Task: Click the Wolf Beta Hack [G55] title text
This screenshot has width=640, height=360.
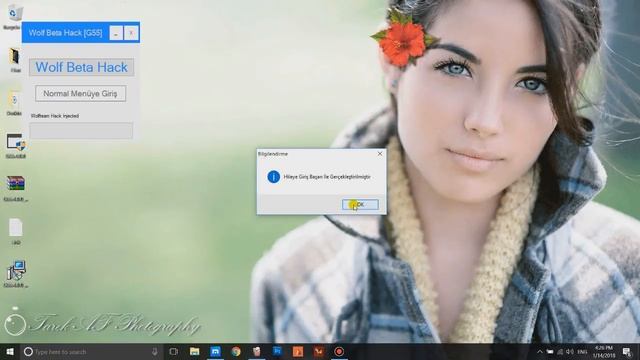Action: (x=65, y=33)
